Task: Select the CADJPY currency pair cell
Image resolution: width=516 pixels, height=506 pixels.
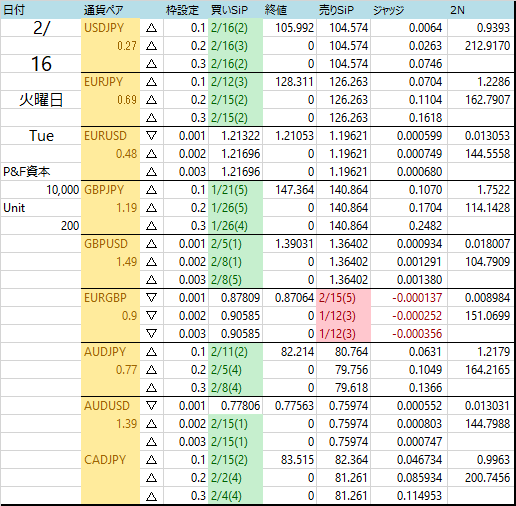Action: pyautogui.click(x=110, y=460)
